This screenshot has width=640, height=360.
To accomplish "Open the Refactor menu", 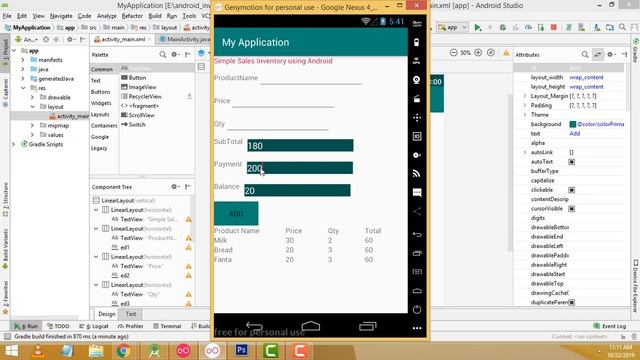I will (132, 16).
